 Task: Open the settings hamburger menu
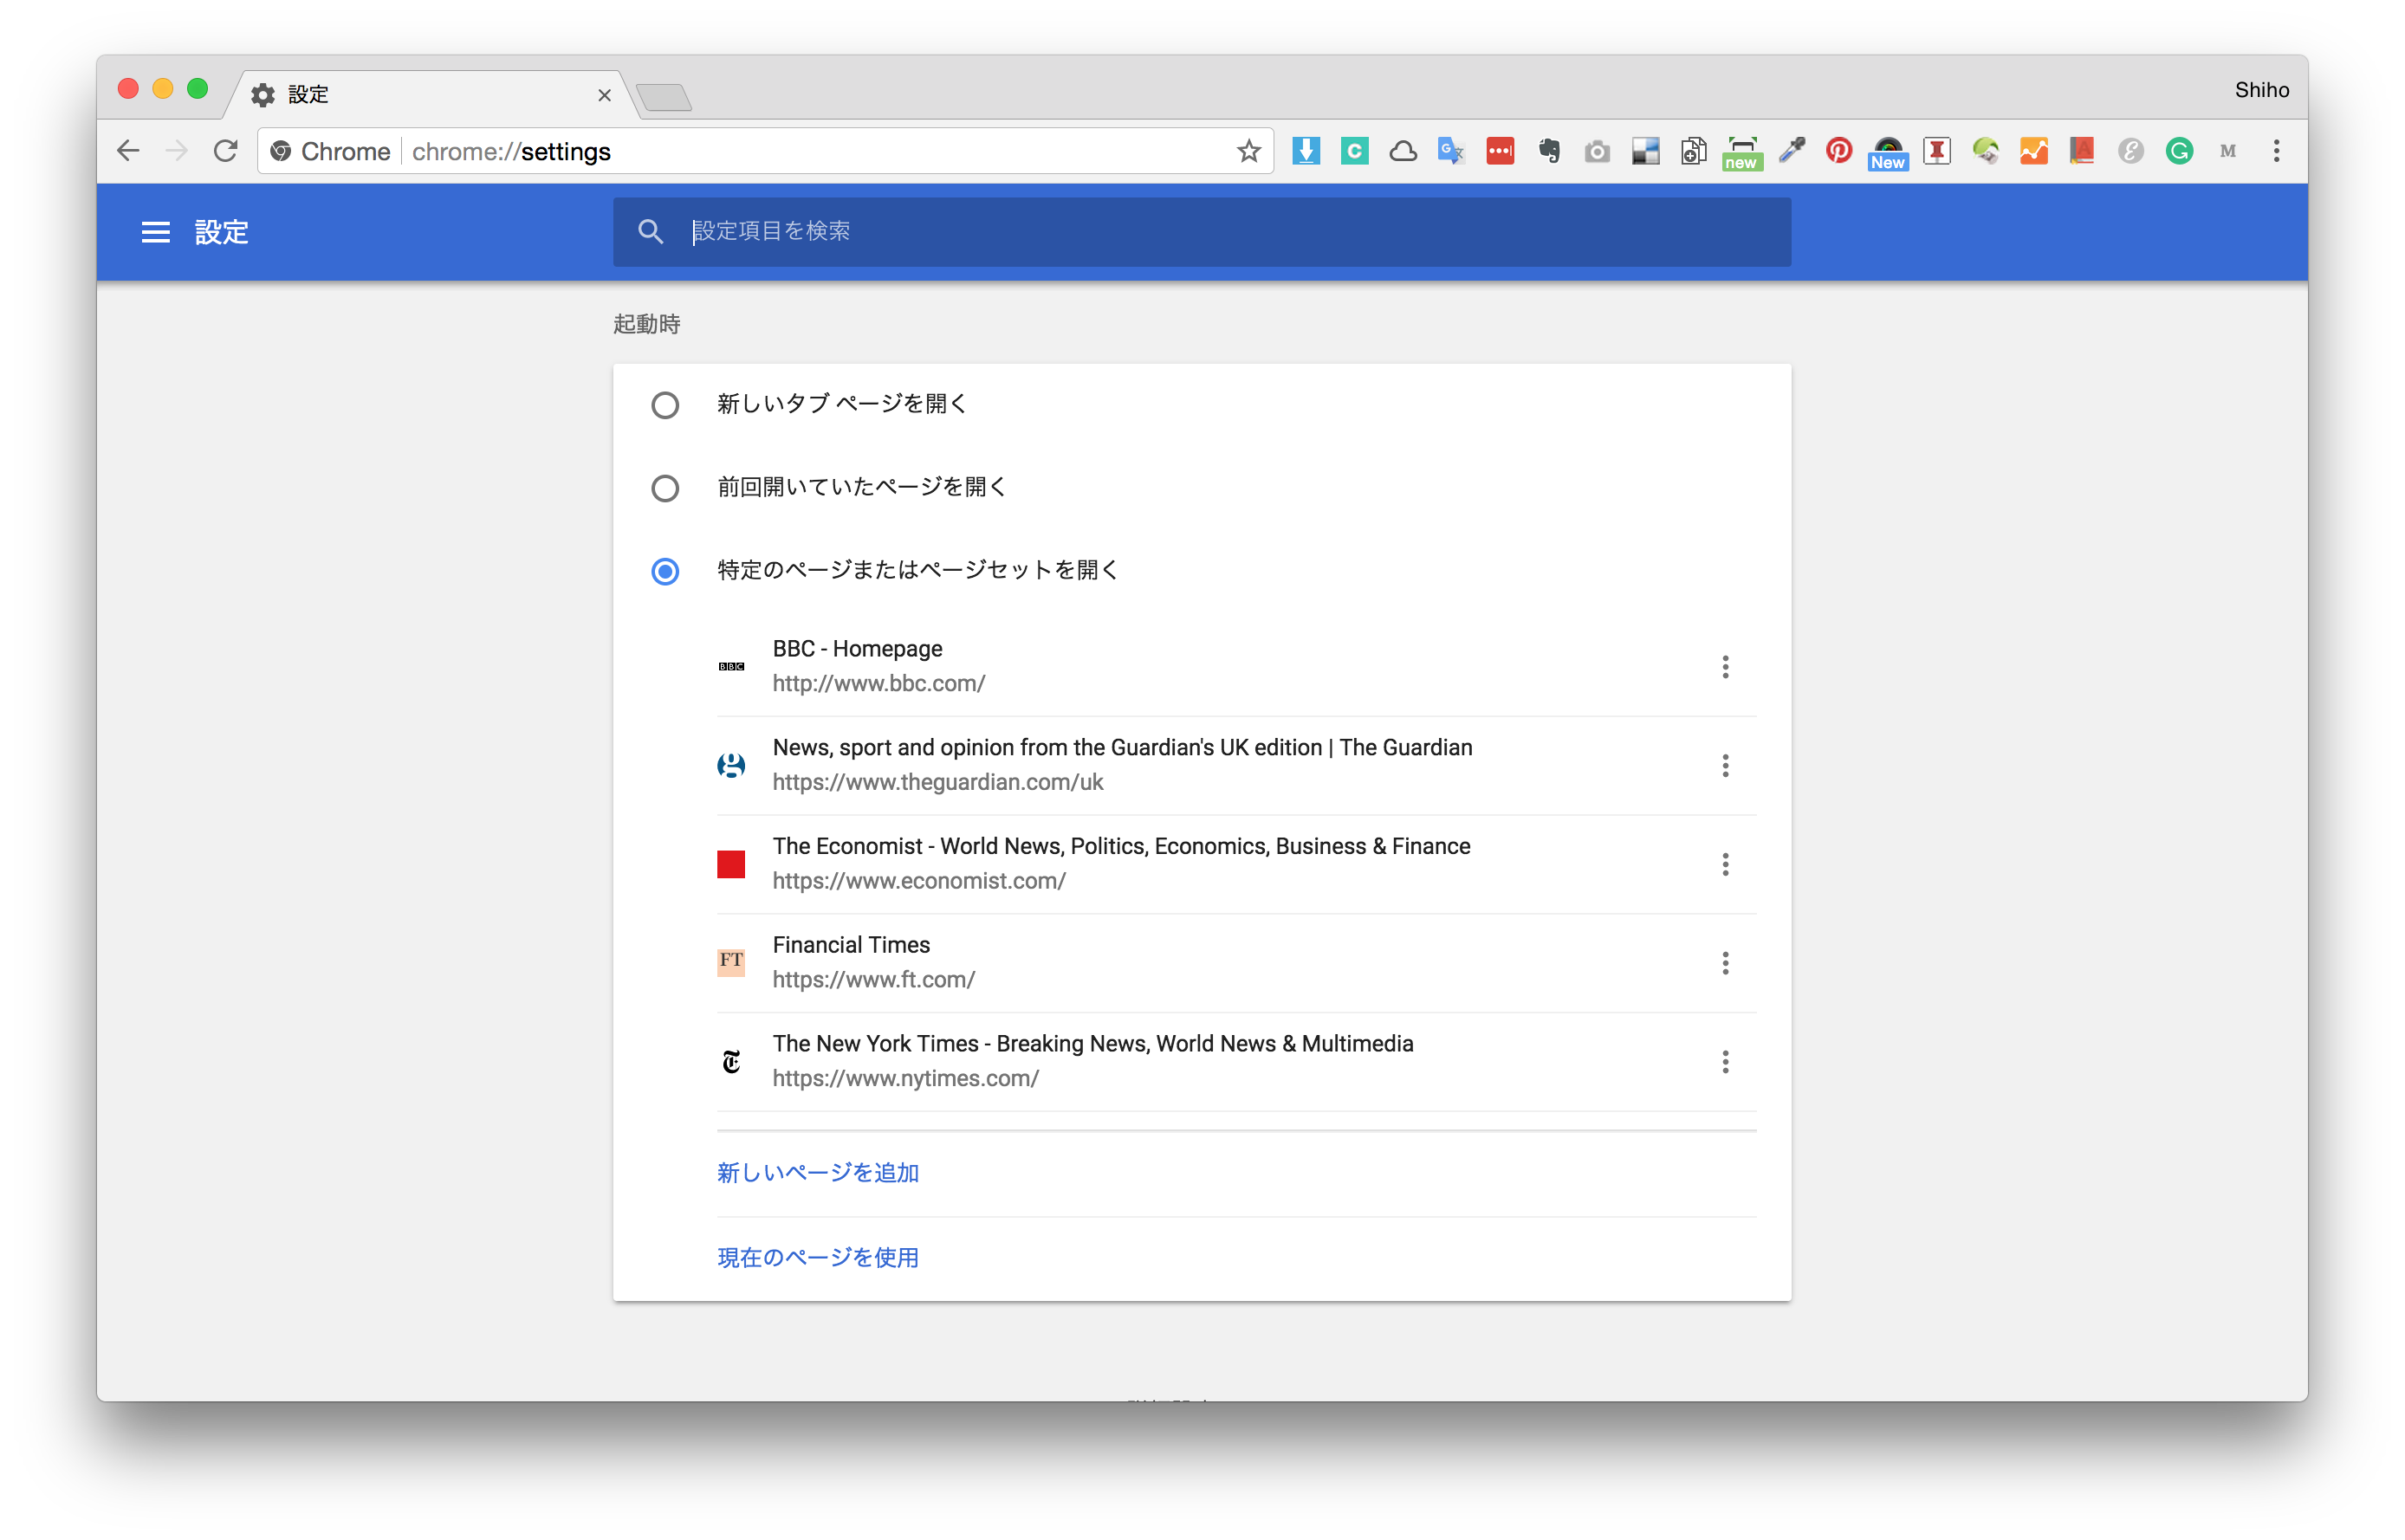(x=155, y=232)
